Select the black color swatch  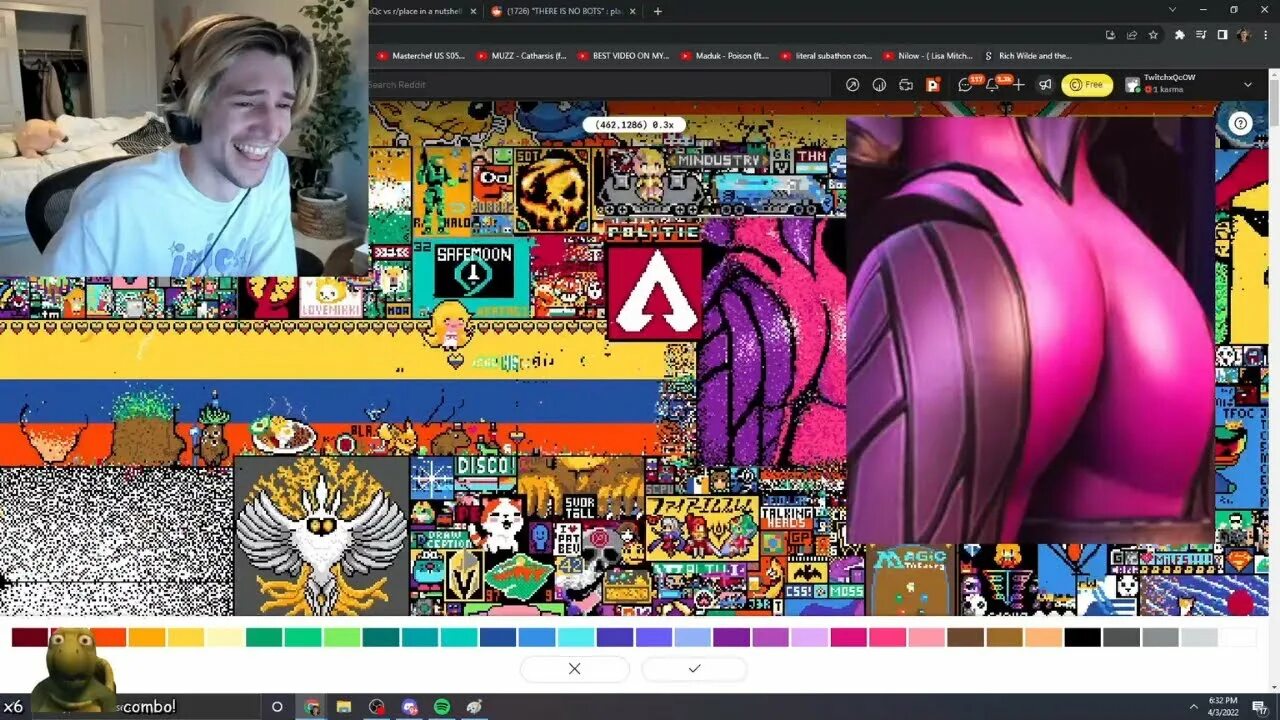tap(1082, 637)
